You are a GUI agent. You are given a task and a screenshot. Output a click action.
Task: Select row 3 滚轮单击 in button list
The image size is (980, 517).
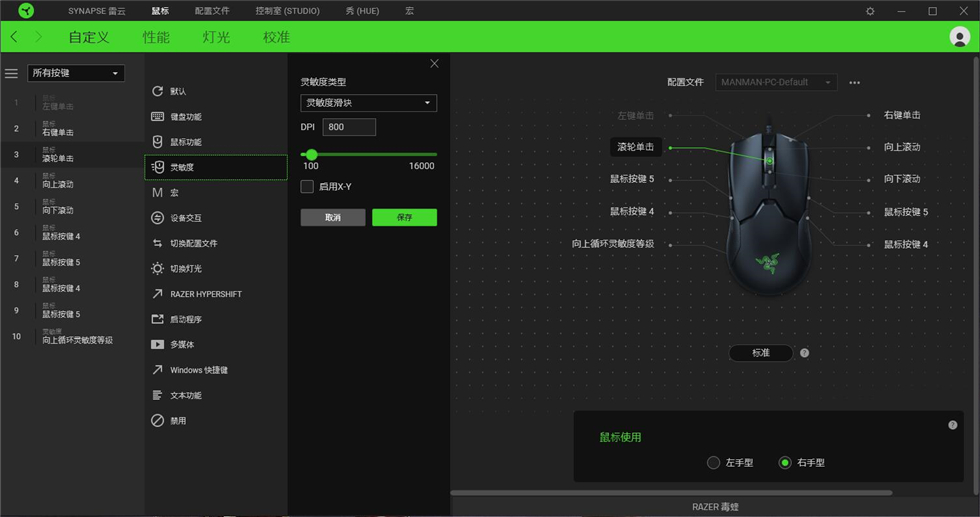click(72, 154)
